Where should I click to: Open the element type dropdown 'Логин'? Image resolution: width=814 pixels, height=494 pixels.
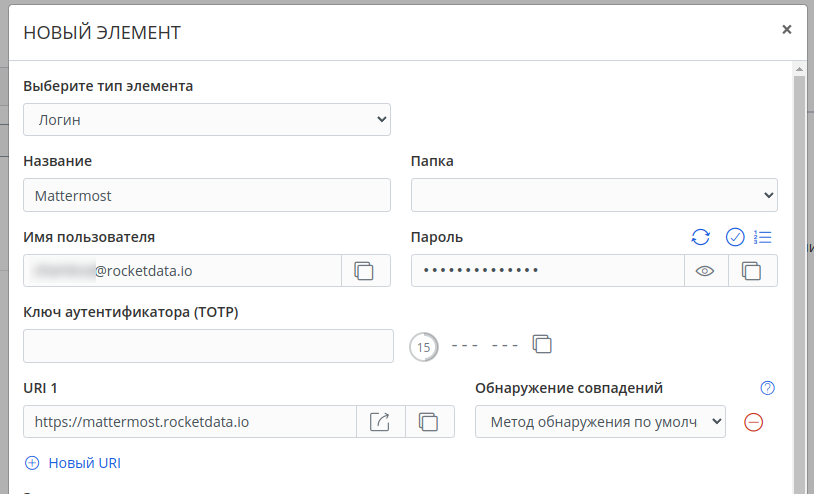pyautogui.click(x=206, y=119)
